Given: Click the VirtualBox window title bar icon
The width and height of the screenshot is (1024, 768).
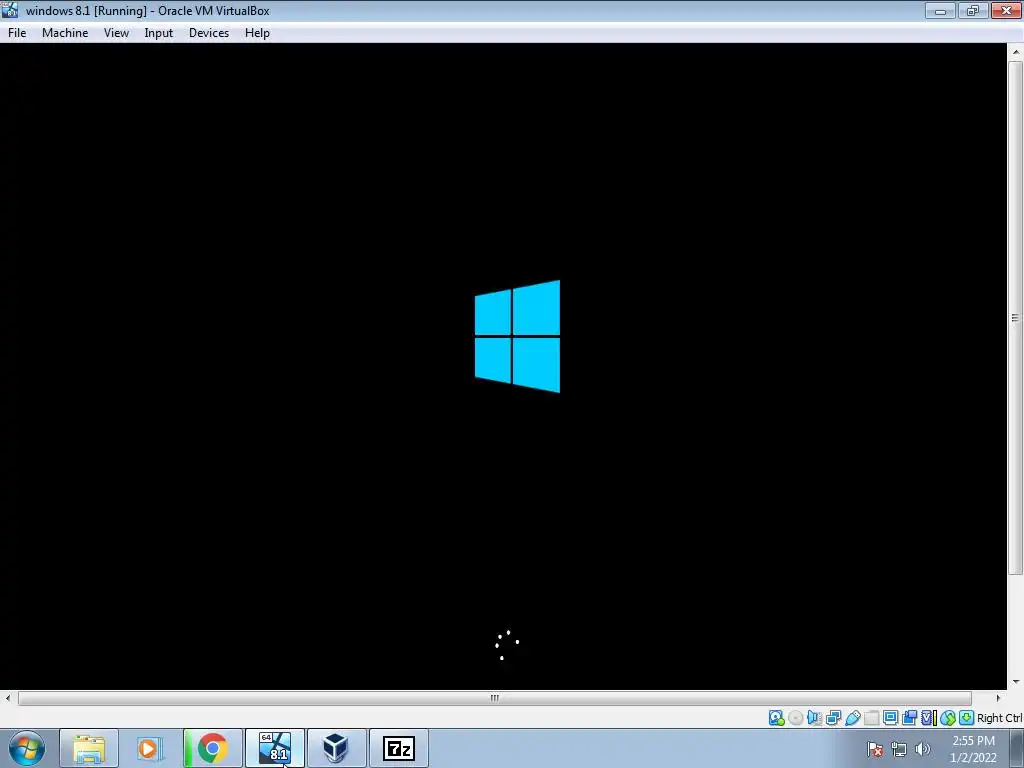Looking at the screenshot, I should [x=10, y=10].
